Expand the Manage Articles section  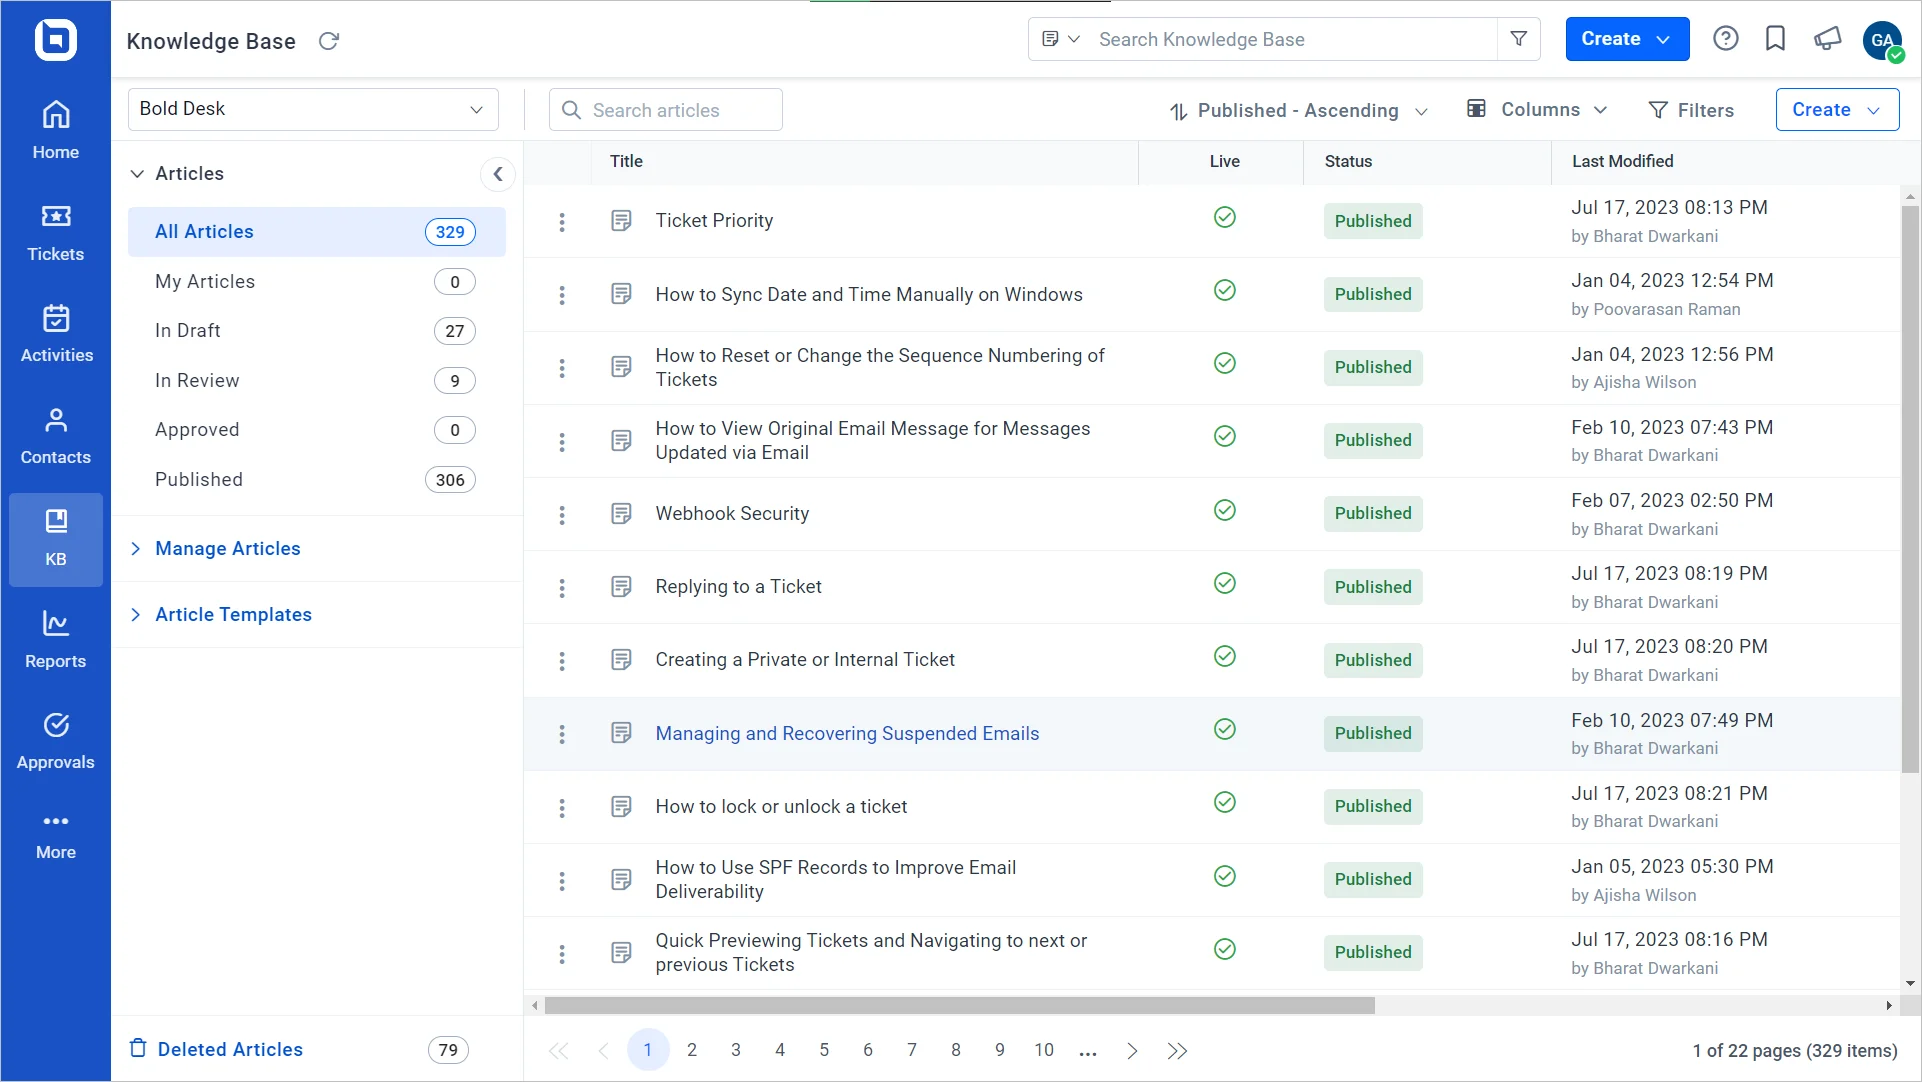pyautogui.click(x=227, y=548)
